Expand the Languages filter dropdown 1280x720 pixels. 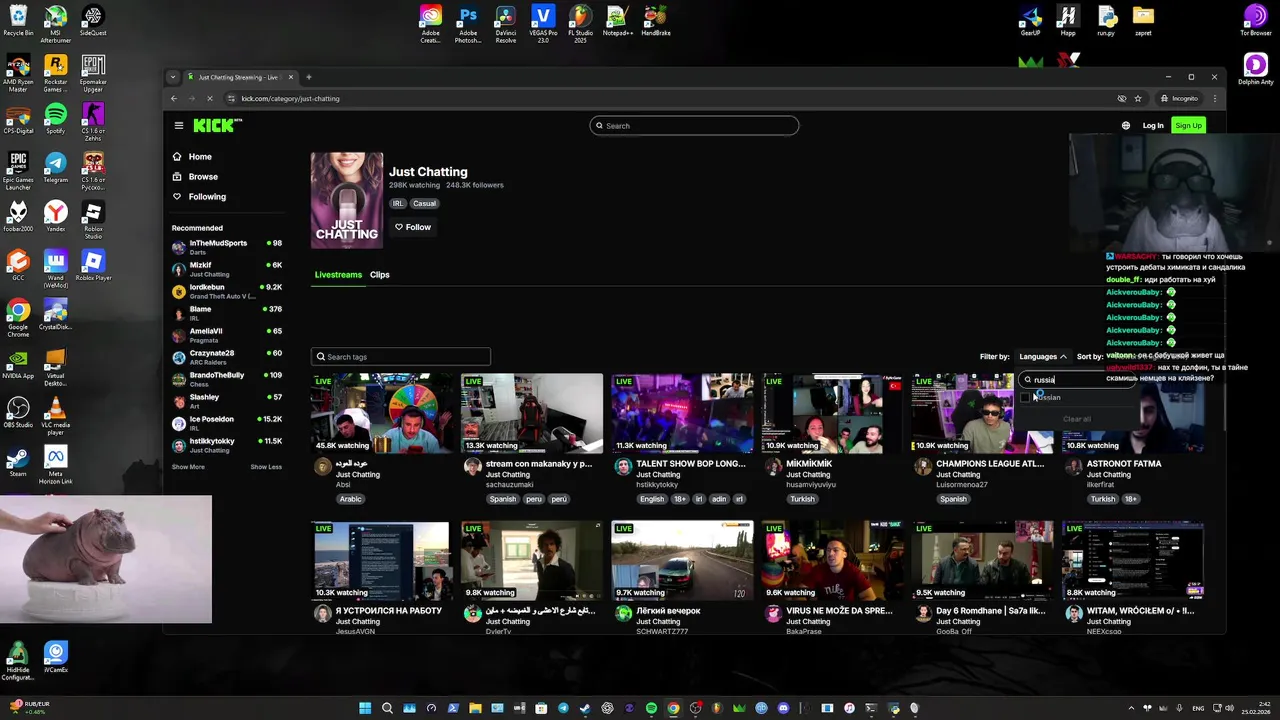(x=1043, y=356)
